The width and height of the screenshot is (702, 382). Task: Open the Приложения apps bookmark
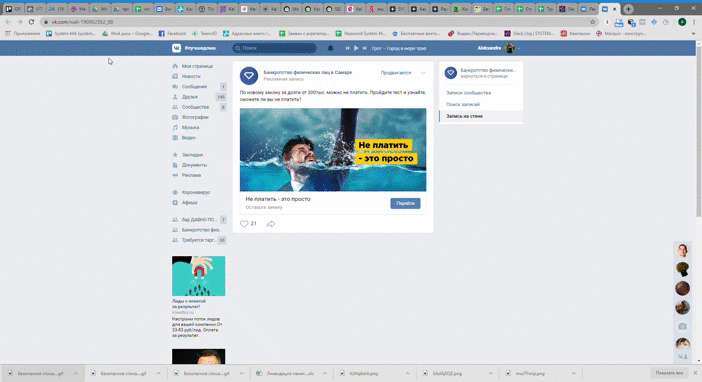22,34
